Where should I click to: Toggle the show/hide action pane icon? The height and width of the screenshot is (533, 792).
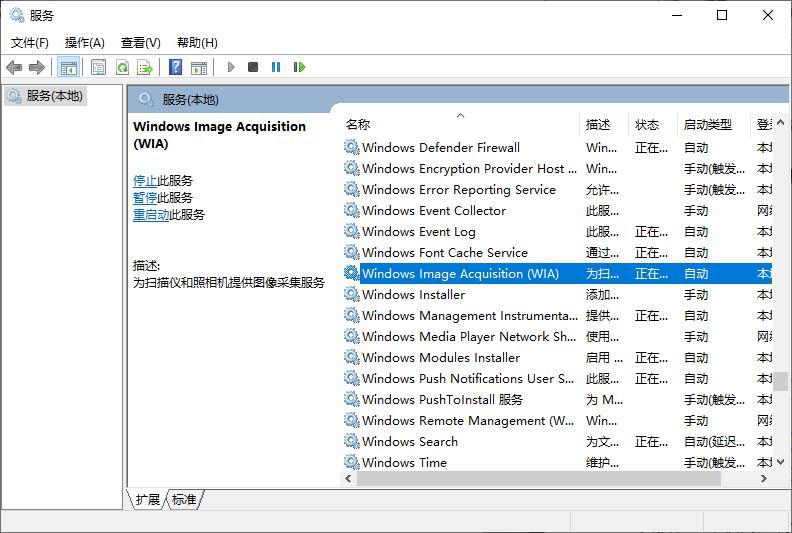[x=199, y=67]
